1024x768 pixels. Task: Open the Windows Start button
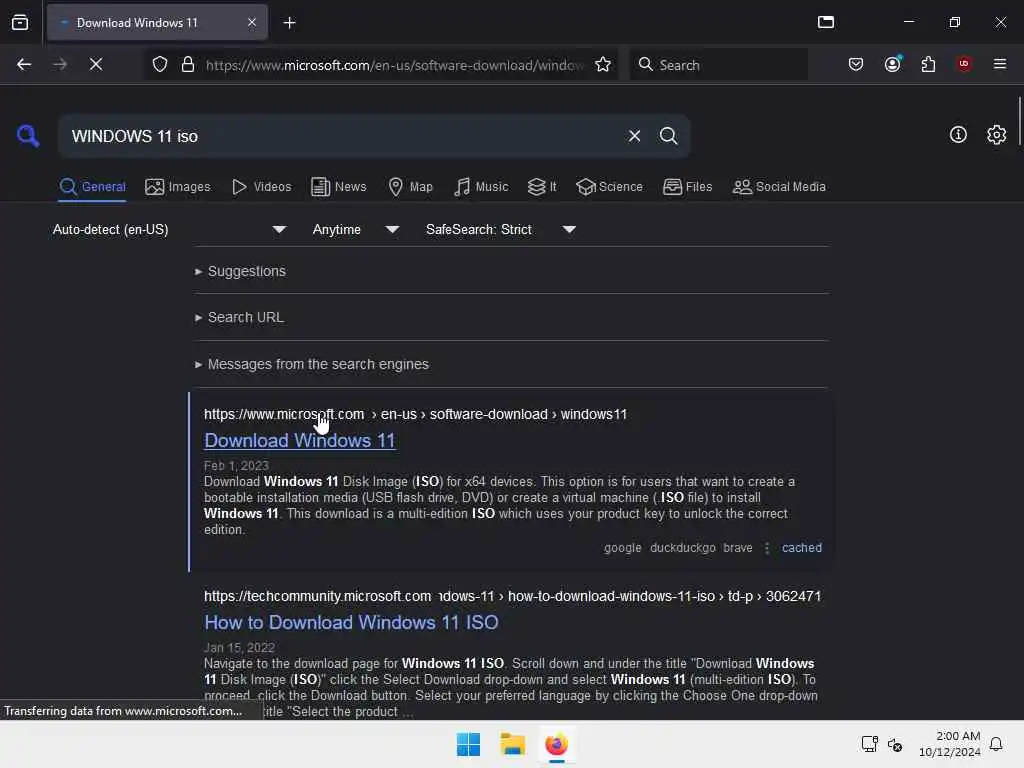(468, 744)
